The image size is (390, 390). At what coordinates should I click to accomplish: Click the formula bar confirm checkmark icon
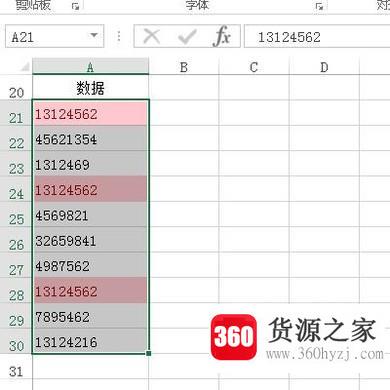187,36
